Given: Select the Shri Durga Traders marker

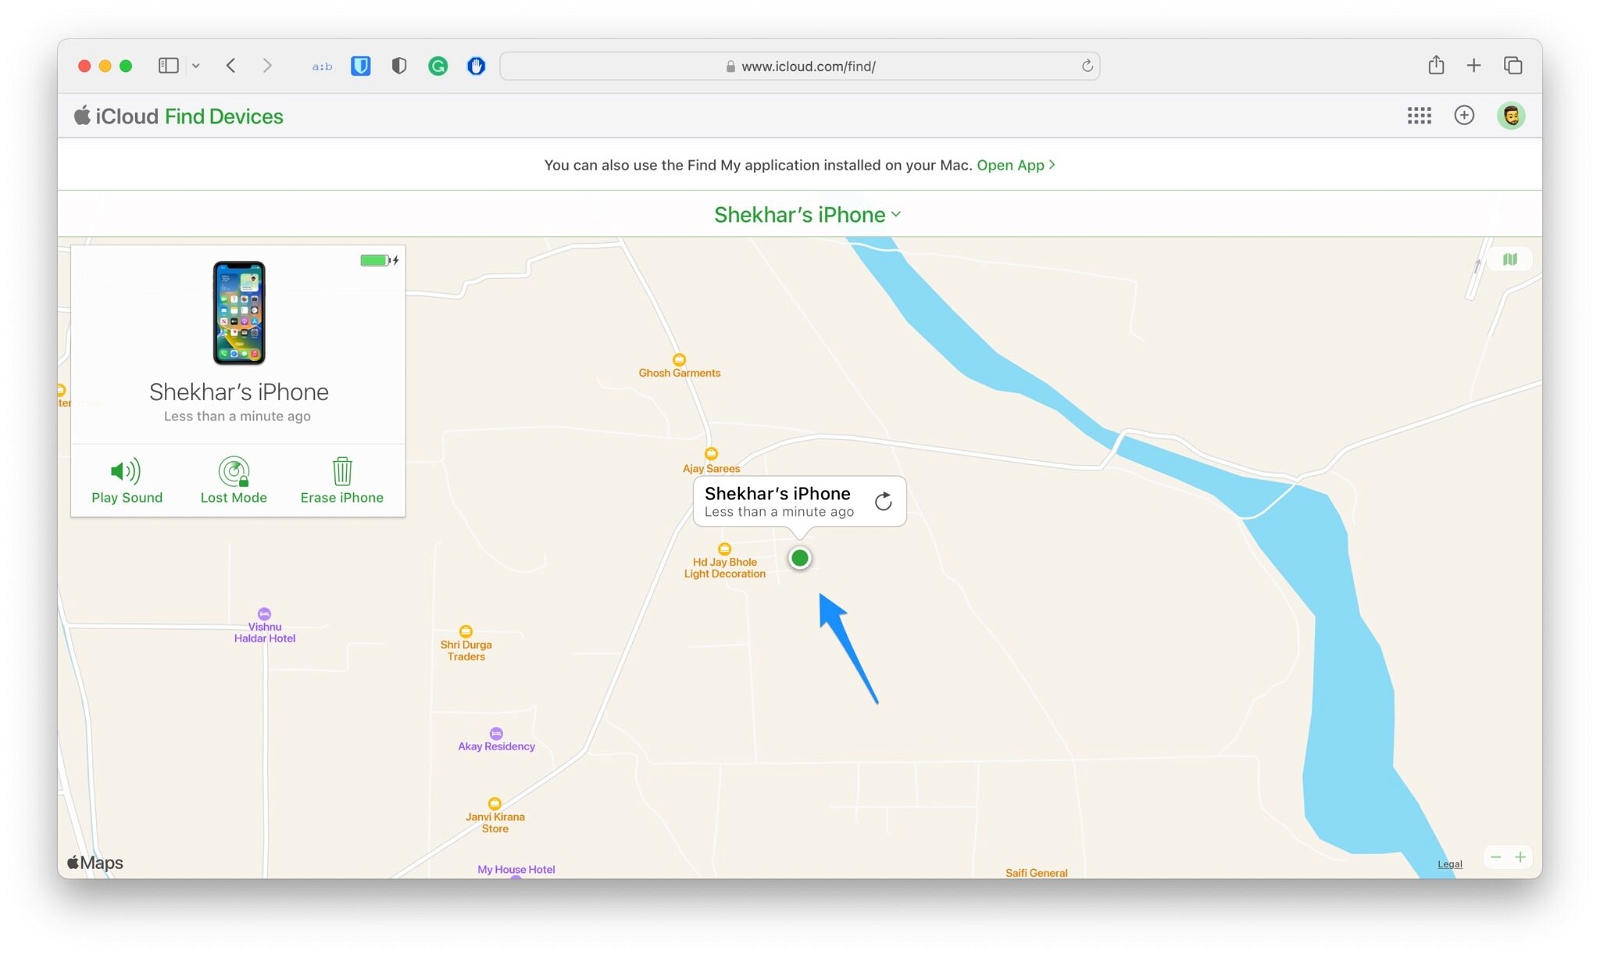Looking at the screenshot, I should point(465,632).
